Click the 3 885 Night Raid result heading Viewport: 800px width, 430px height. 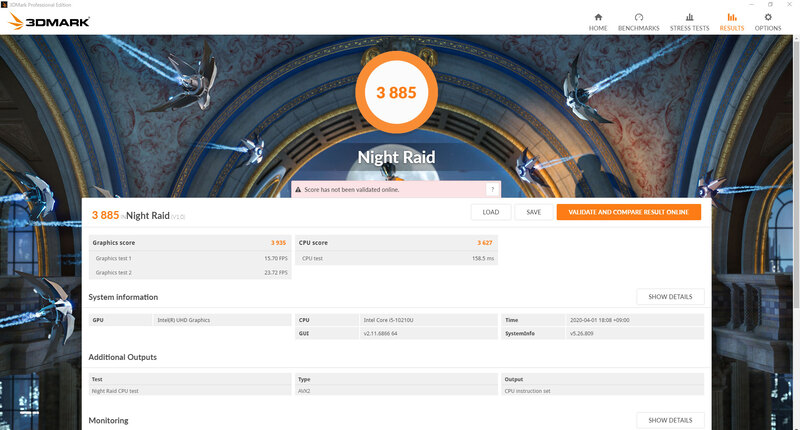tap(138, 215)
